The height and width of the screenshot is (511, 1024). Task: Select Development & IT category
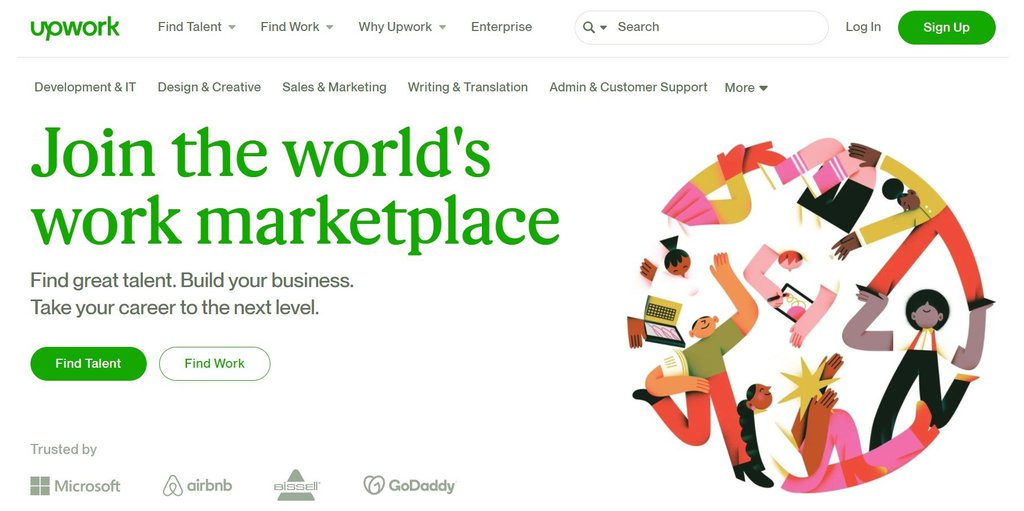point(85,87)
